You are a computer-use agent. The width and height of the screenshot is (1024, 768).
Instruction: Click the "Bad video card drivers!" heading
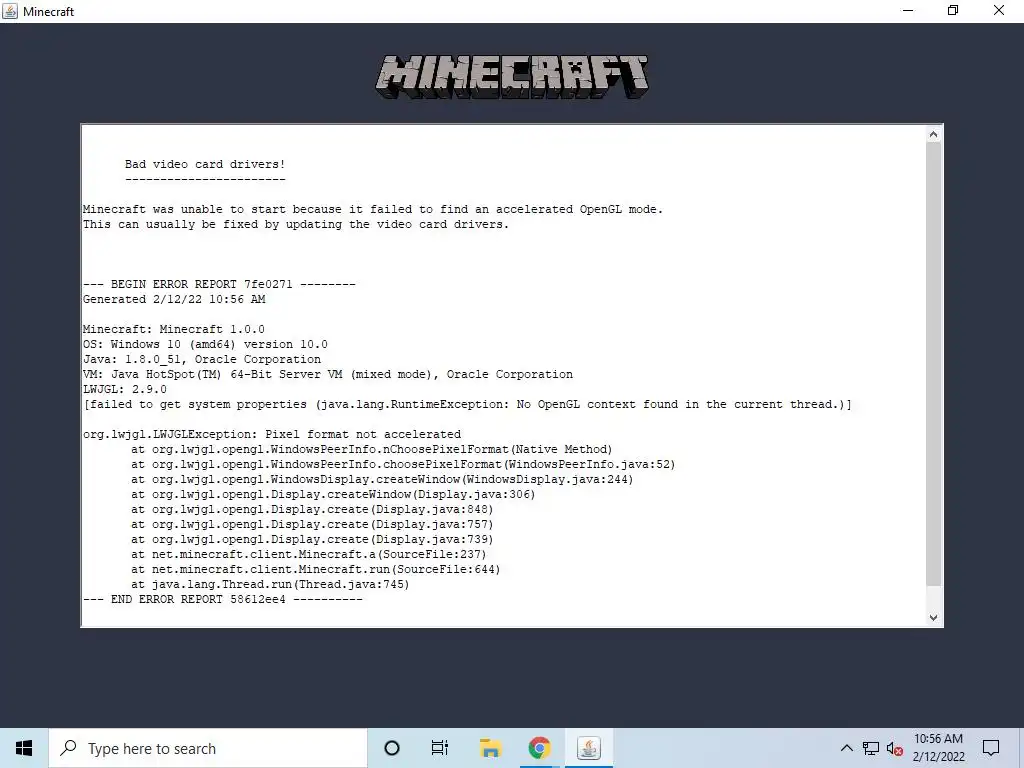pos(205,165)
